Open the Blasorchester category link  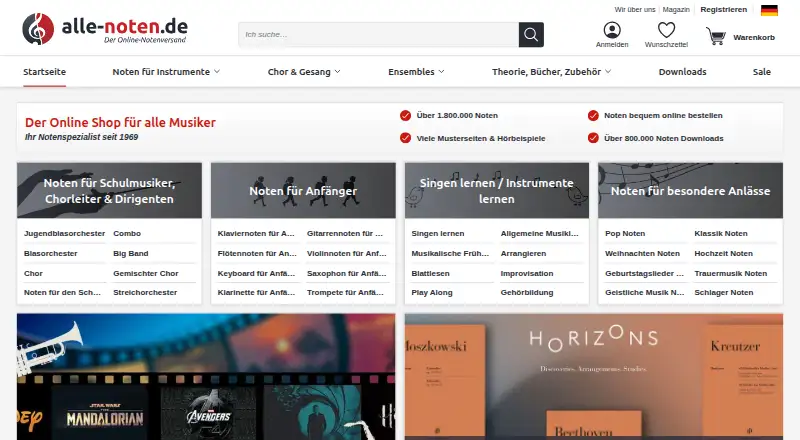(x=51, y=253)
